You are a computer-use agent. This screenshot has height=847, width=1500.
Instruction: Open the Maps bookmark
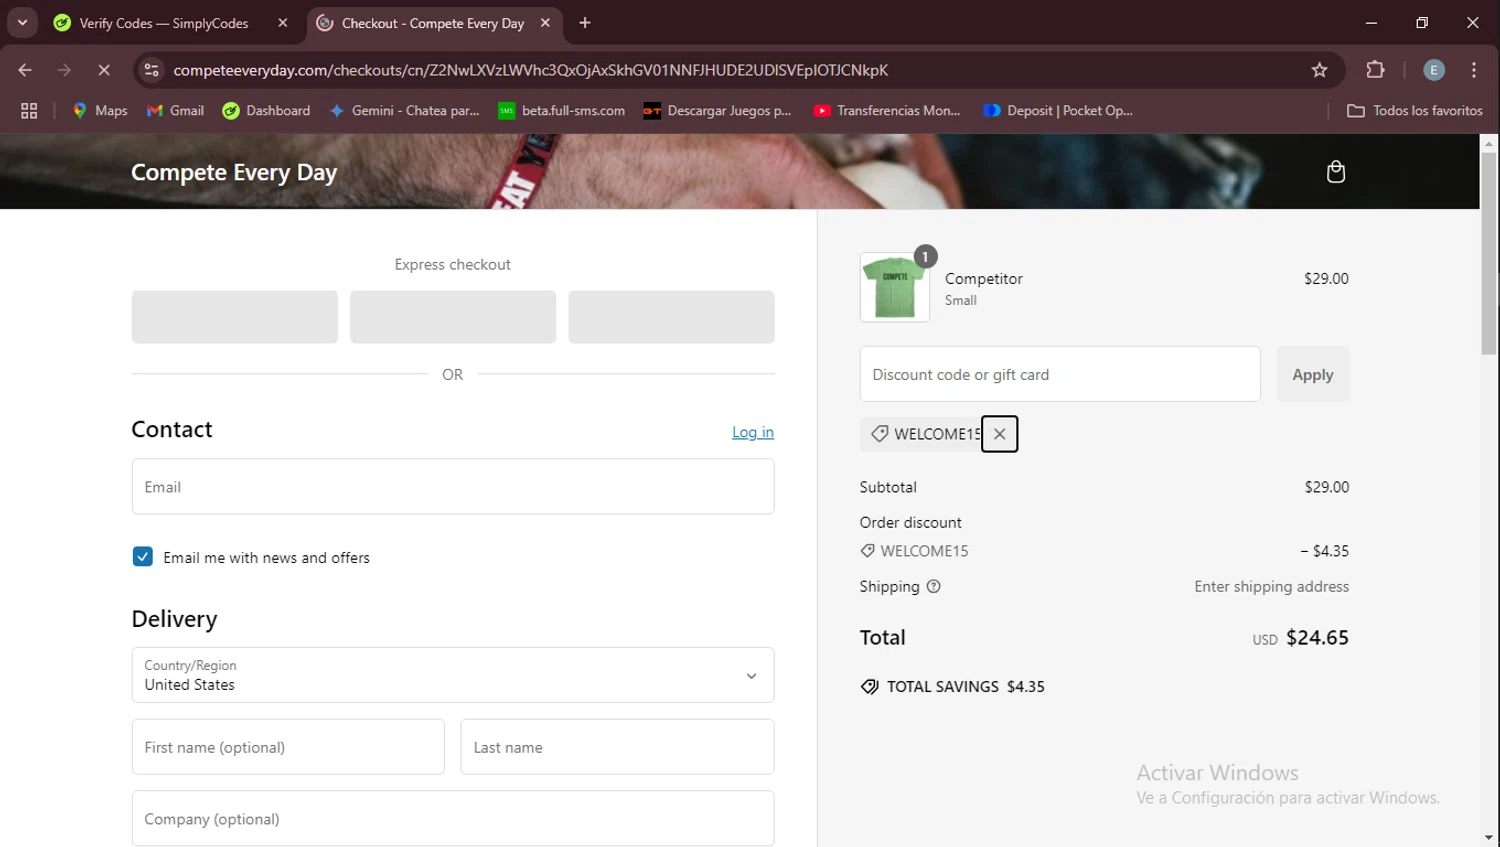[100, 111]
